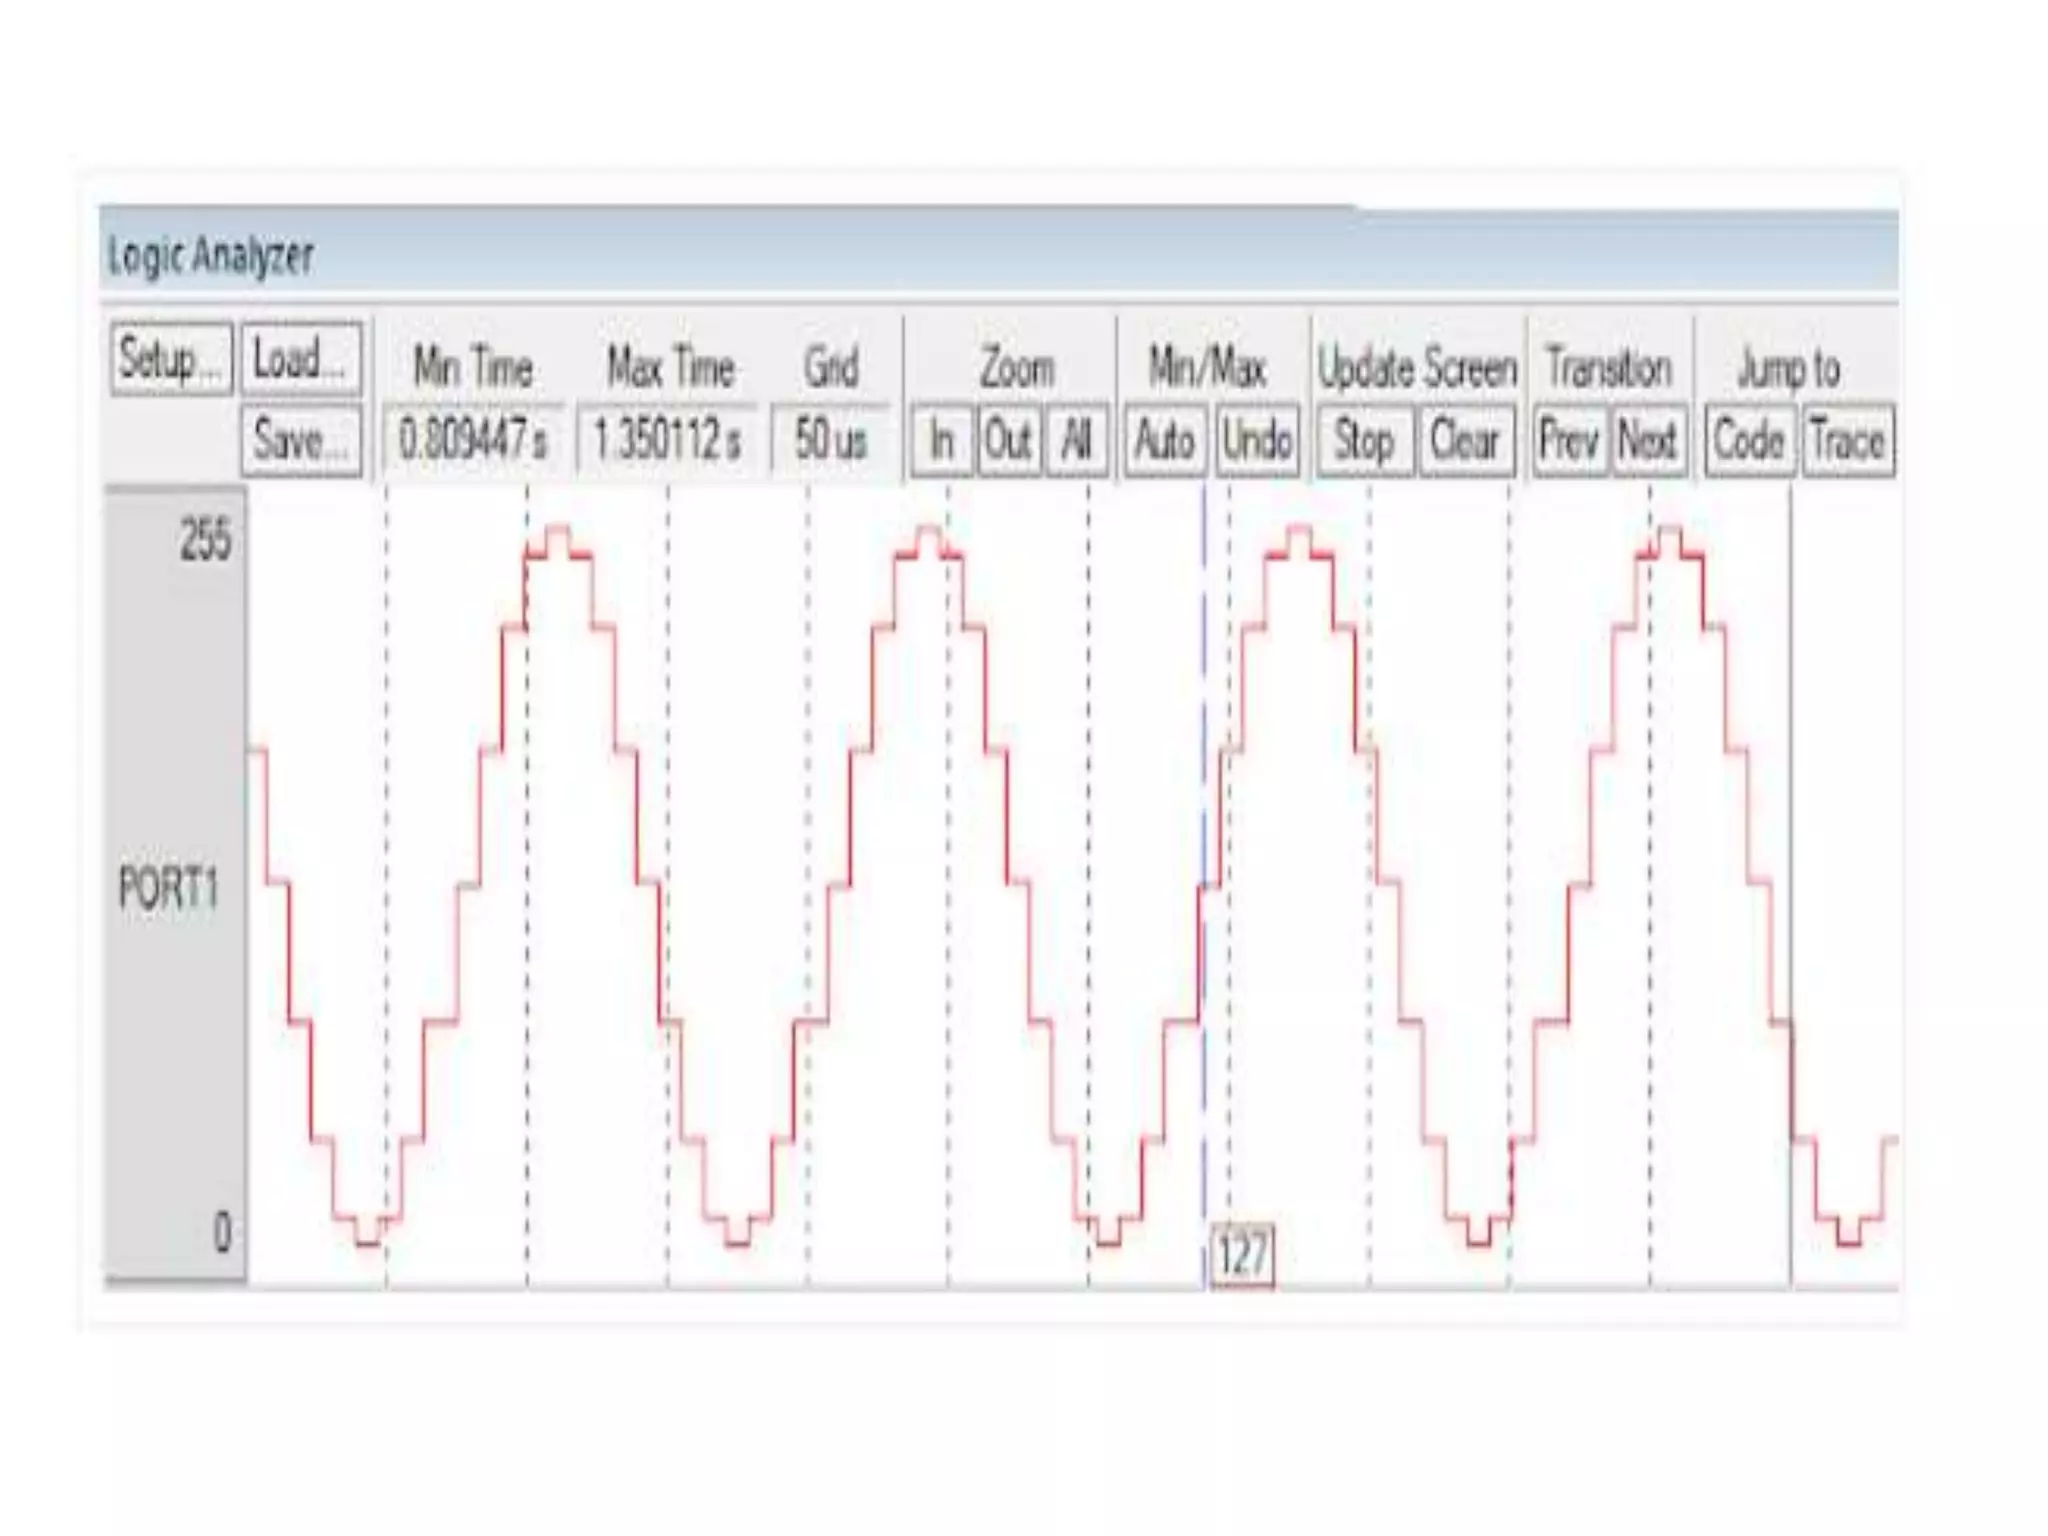Select the PORT1 signal label

point(168,888)
